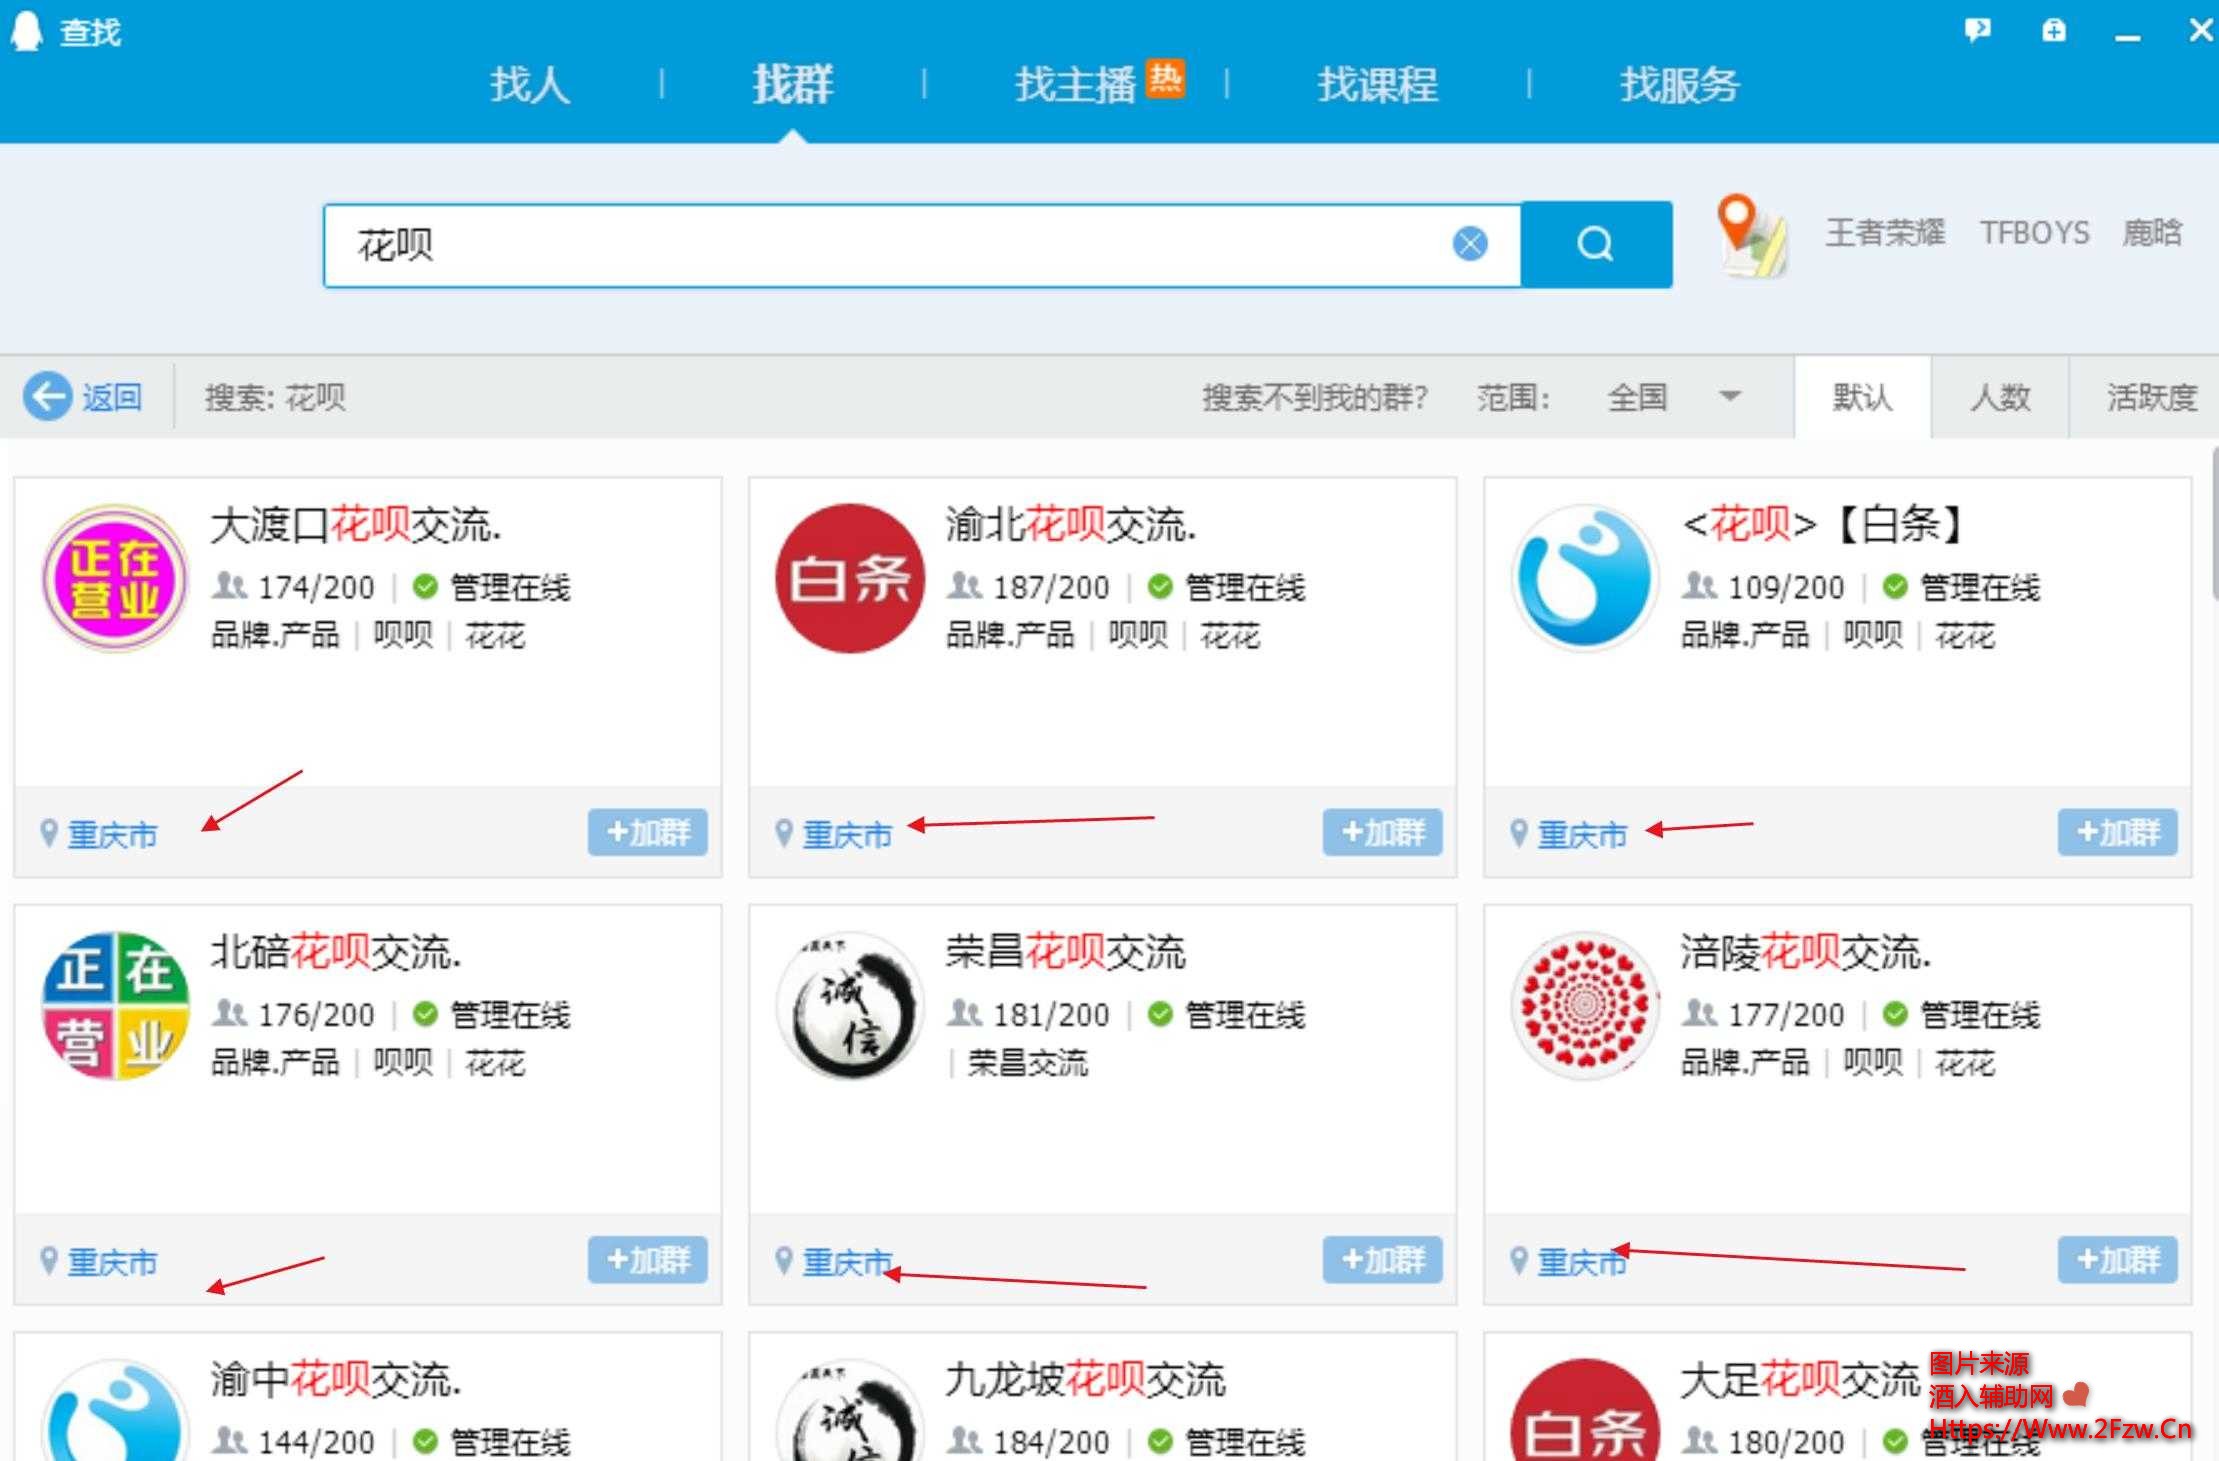Open the 找课程 tab

click(1378, 84)
